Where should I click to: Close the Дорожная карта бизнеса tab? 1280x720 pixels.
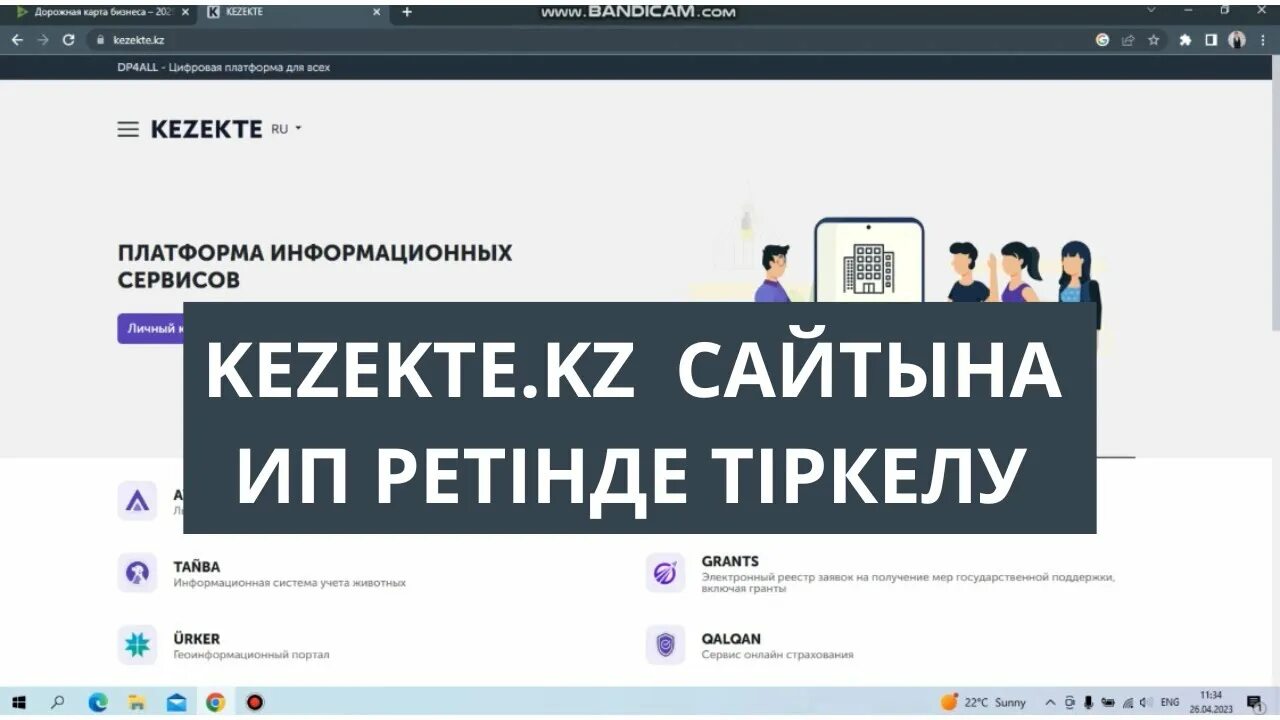[x=185, y=12]
